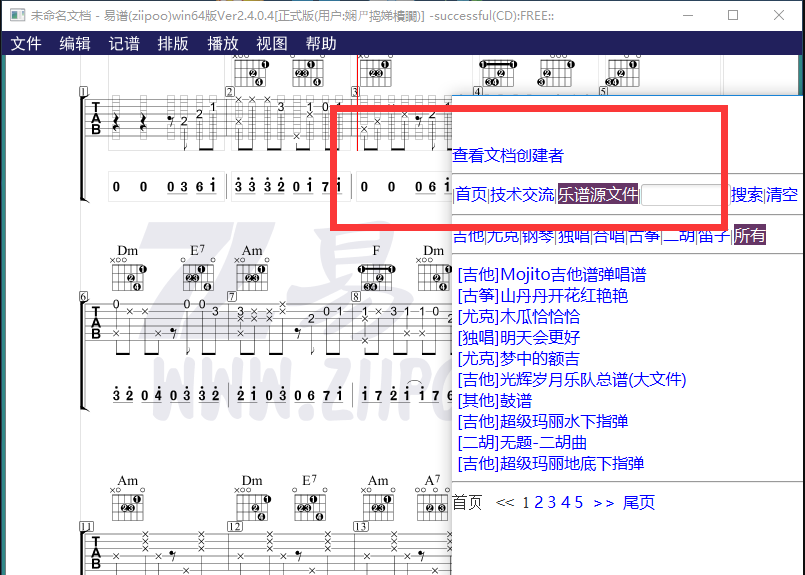Screen dimensions: 805x575
Task: Click the app icon in title bar
Action: coord(17,15)
